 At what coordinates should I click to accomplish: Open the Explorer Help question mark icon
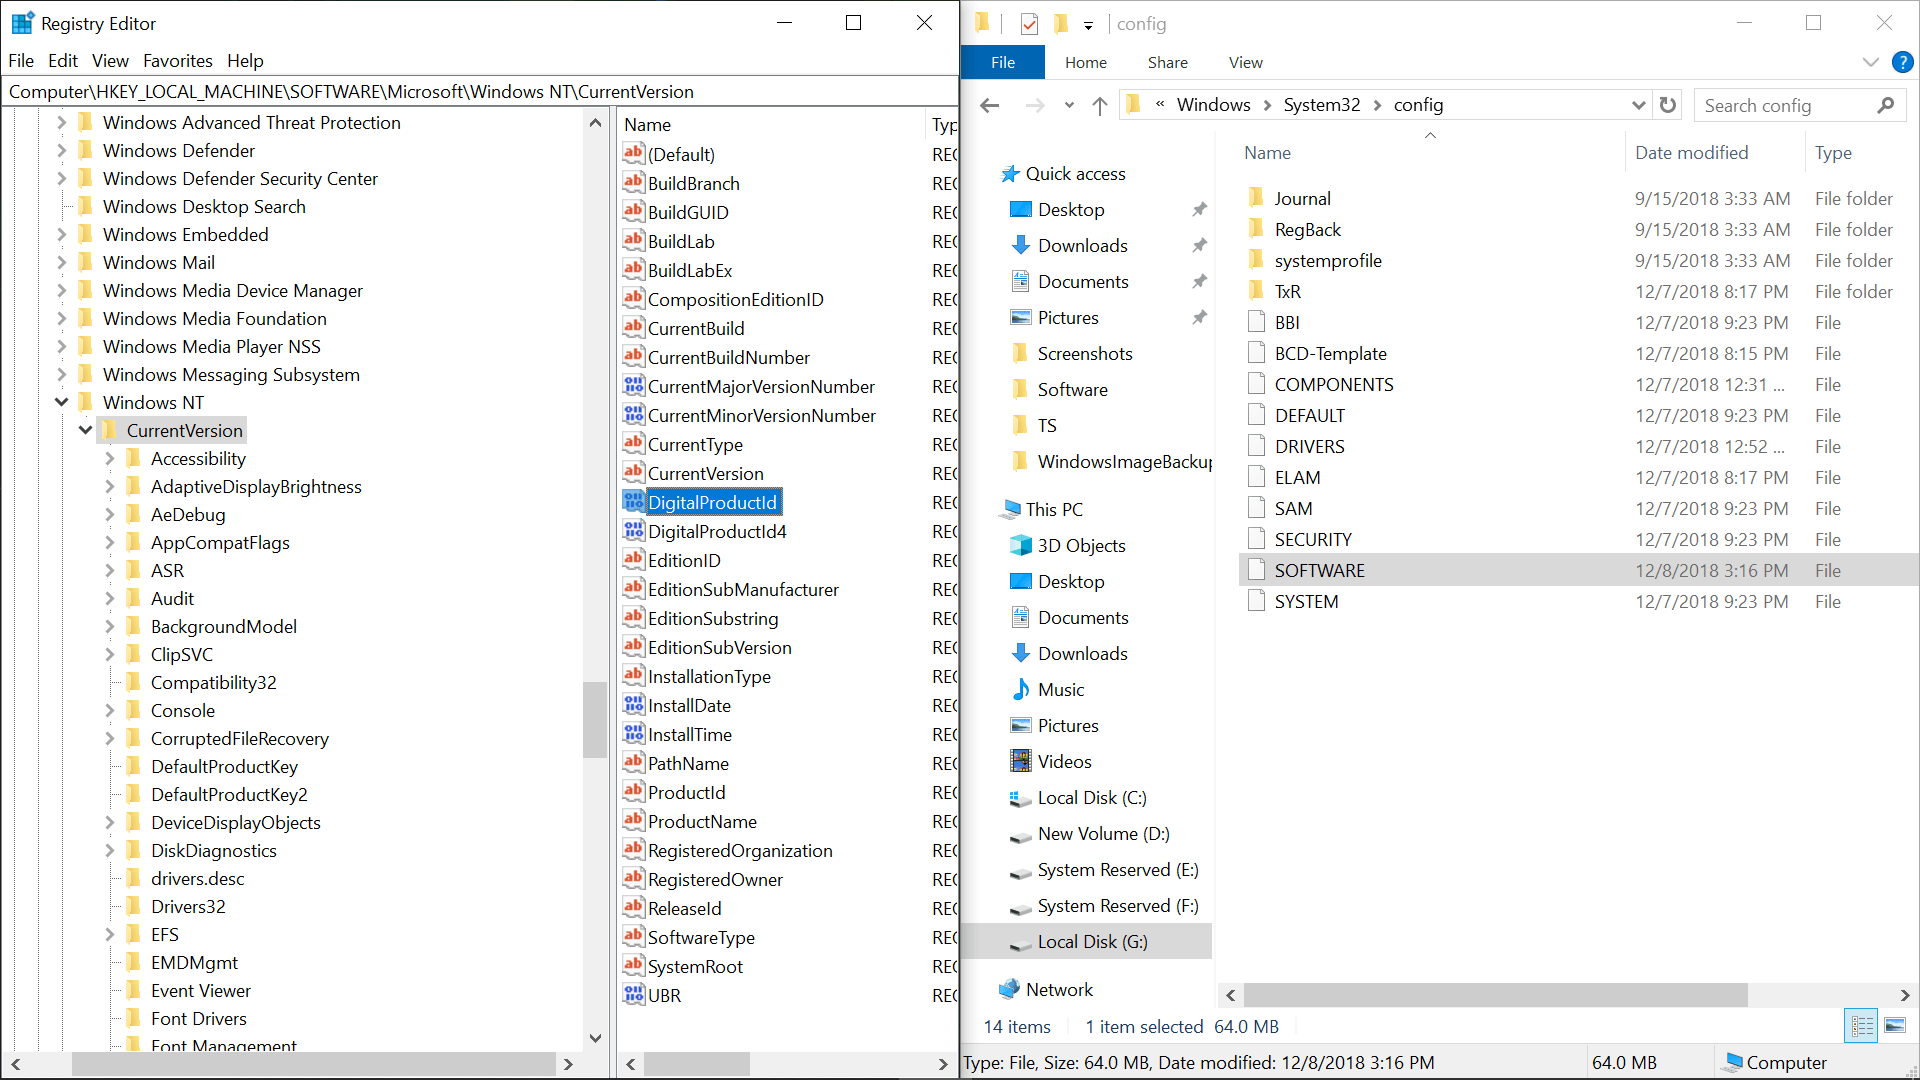tap(1902, 62)
